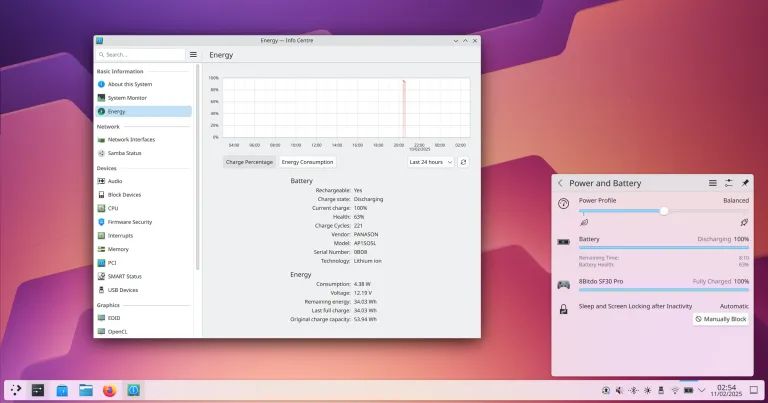The width and height of the screenshot is (768, 403).
Task: Open Dolphin file manager from taskbar
Action: 86,390
